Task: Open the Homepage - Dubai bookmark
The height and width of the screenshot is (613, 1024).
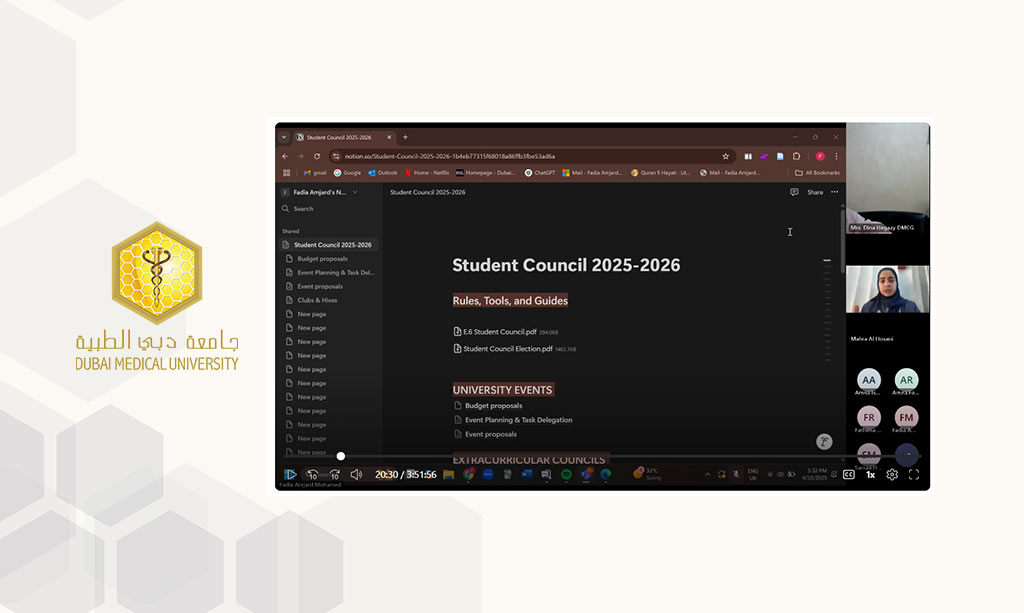Action: (486, 173)
